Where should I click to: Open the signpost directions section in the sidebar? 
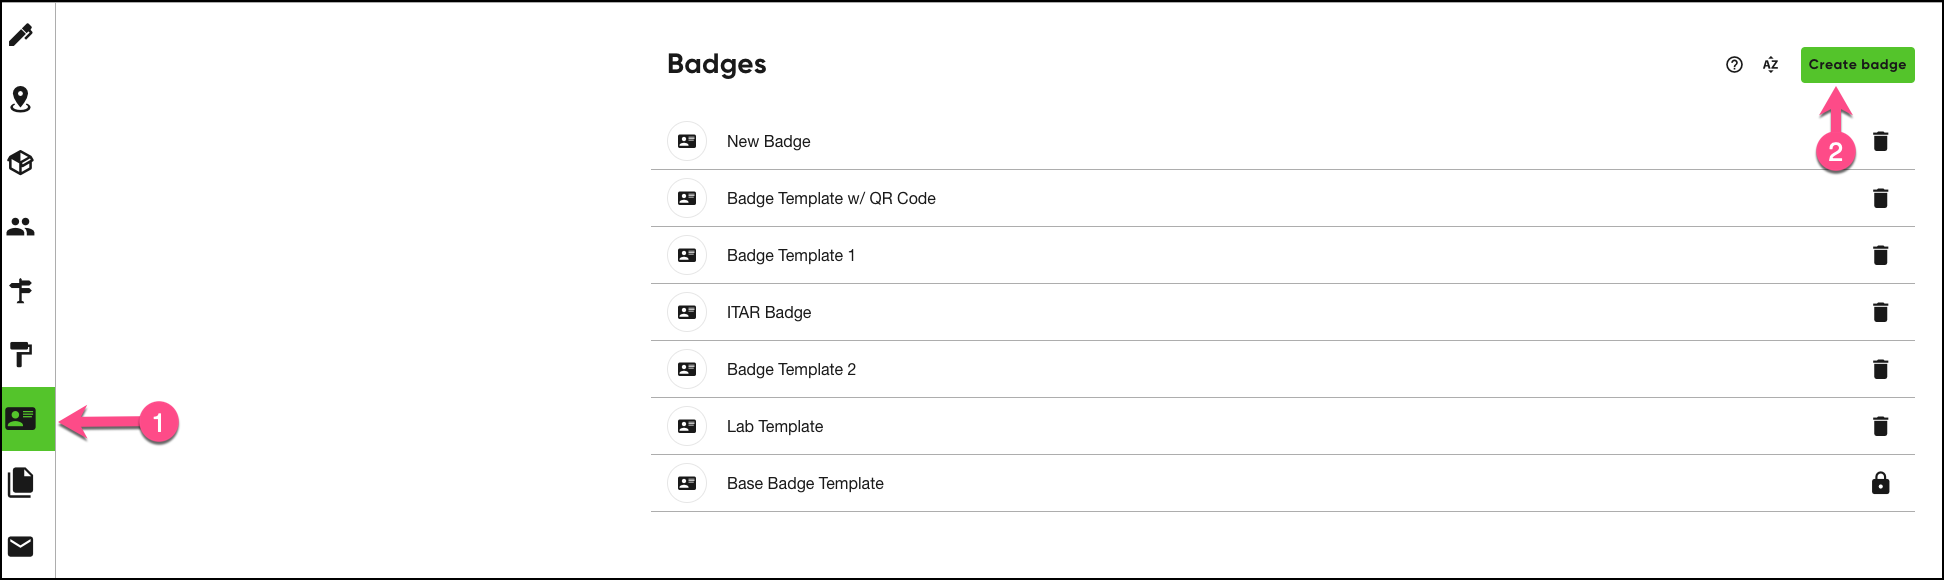[21, 290]
